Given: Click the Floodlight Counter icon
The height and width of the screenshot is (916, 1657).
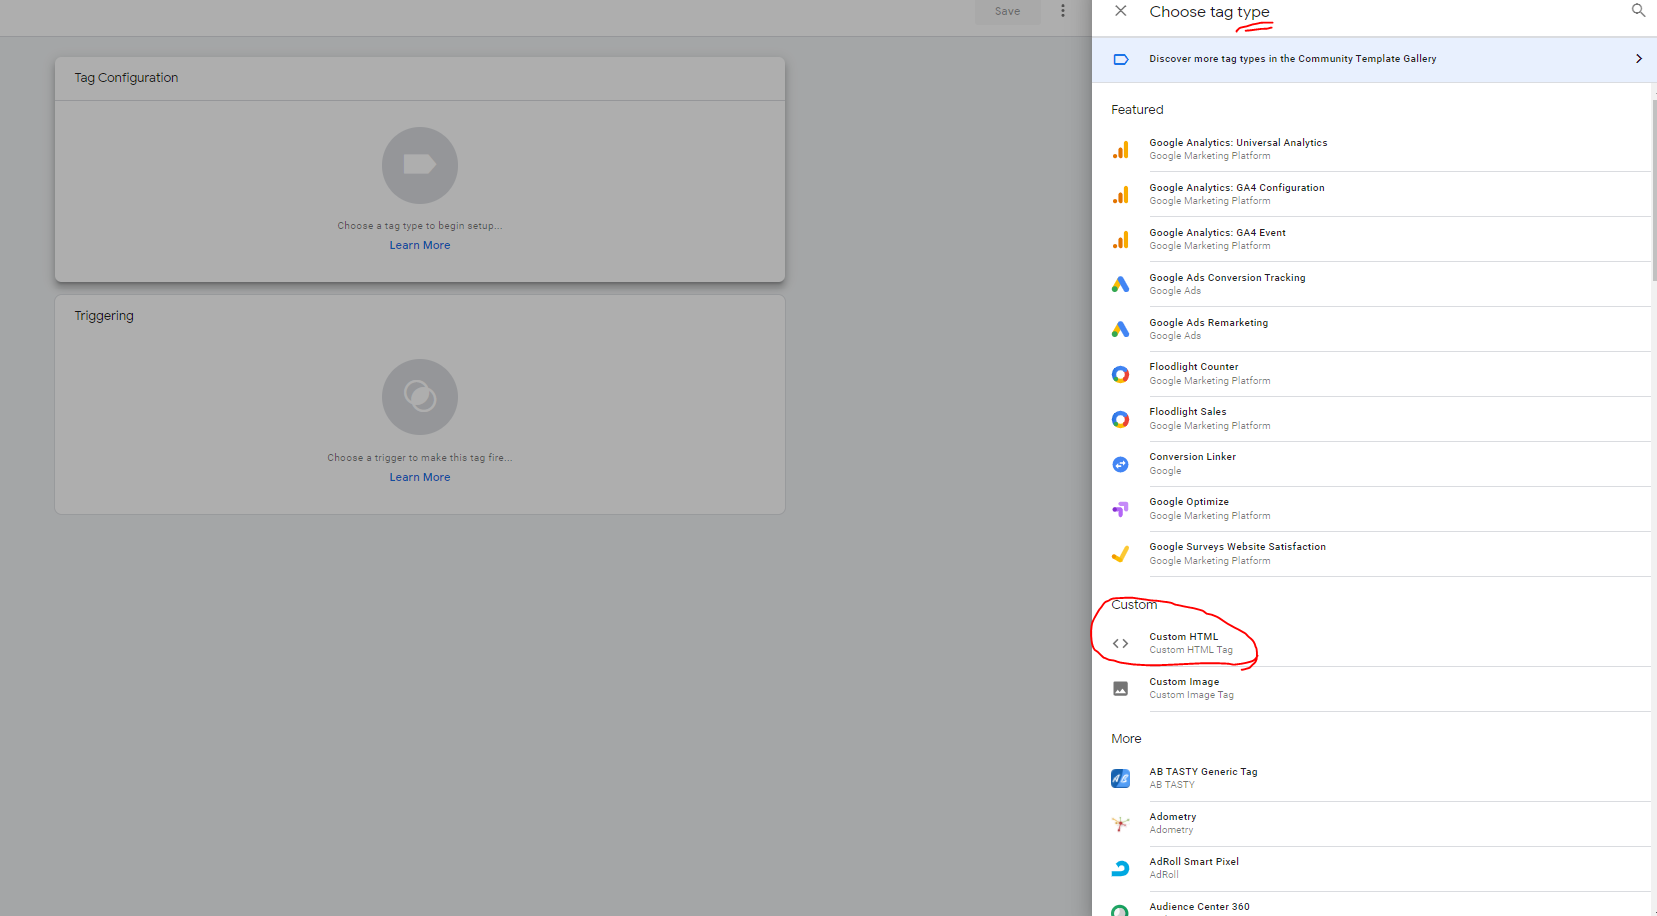Looking at the screenshot, I should pyautogui.click(x=1120, y=374).
